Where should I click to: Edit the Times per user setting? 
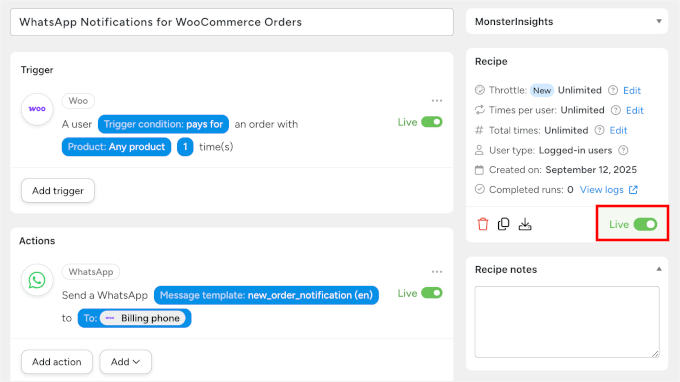(634, 111)
